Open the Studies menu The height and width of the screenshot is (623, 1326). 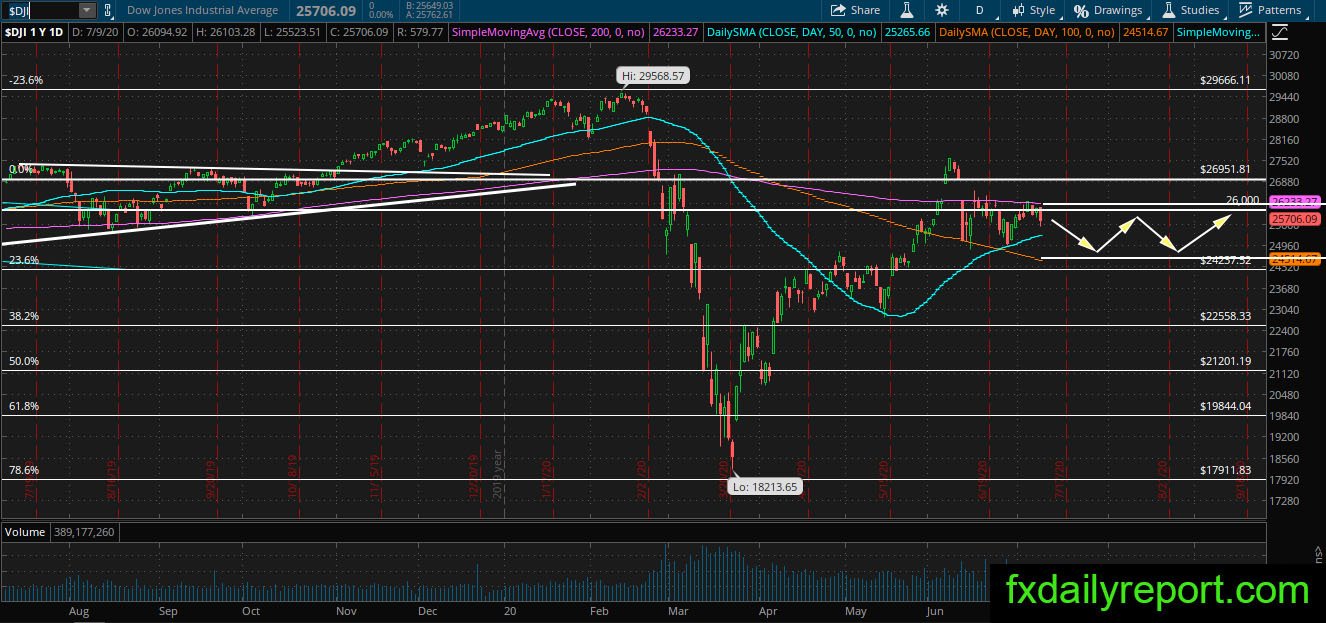(1191, 10)
